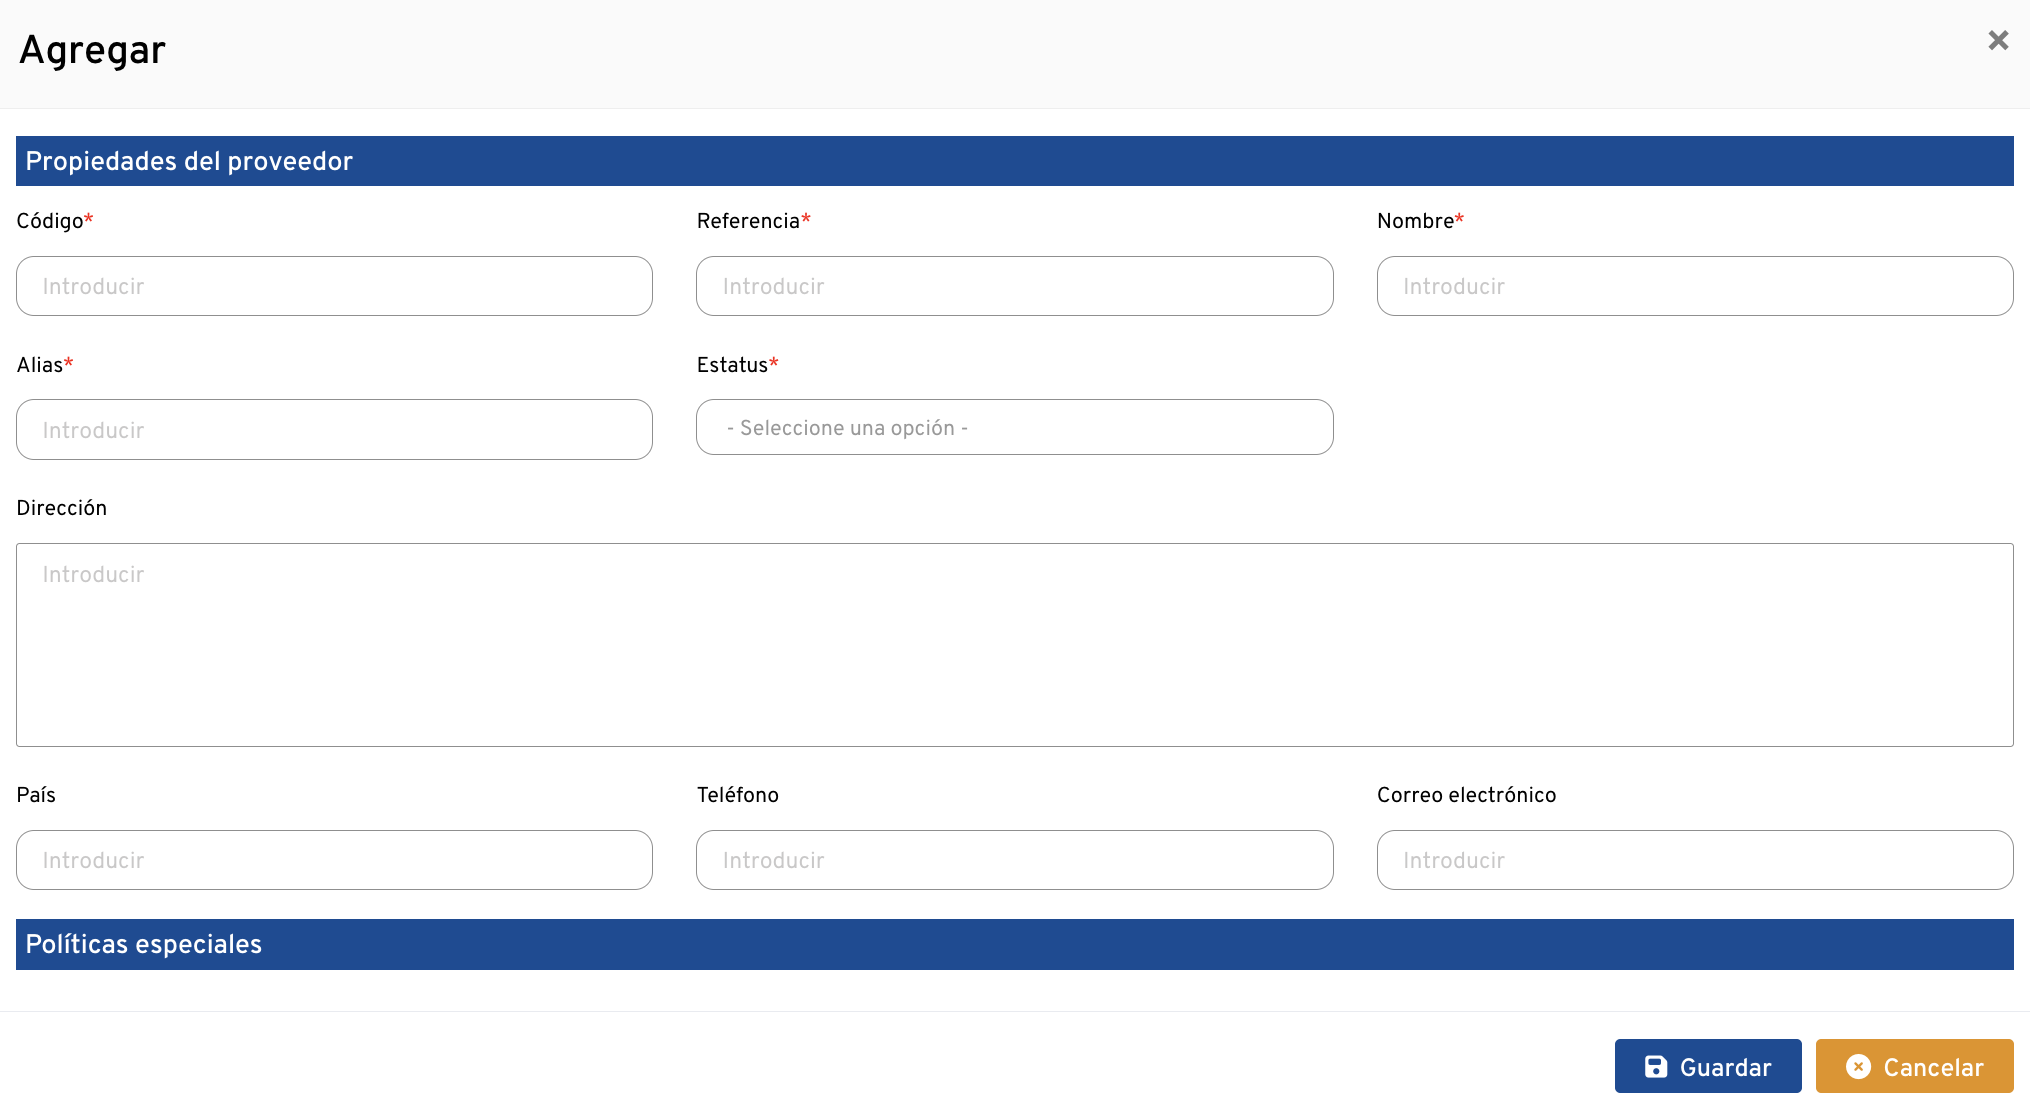Click inside the Dirección text area
Viewport: 2030px width, 1112px height.
[1014, 645]
